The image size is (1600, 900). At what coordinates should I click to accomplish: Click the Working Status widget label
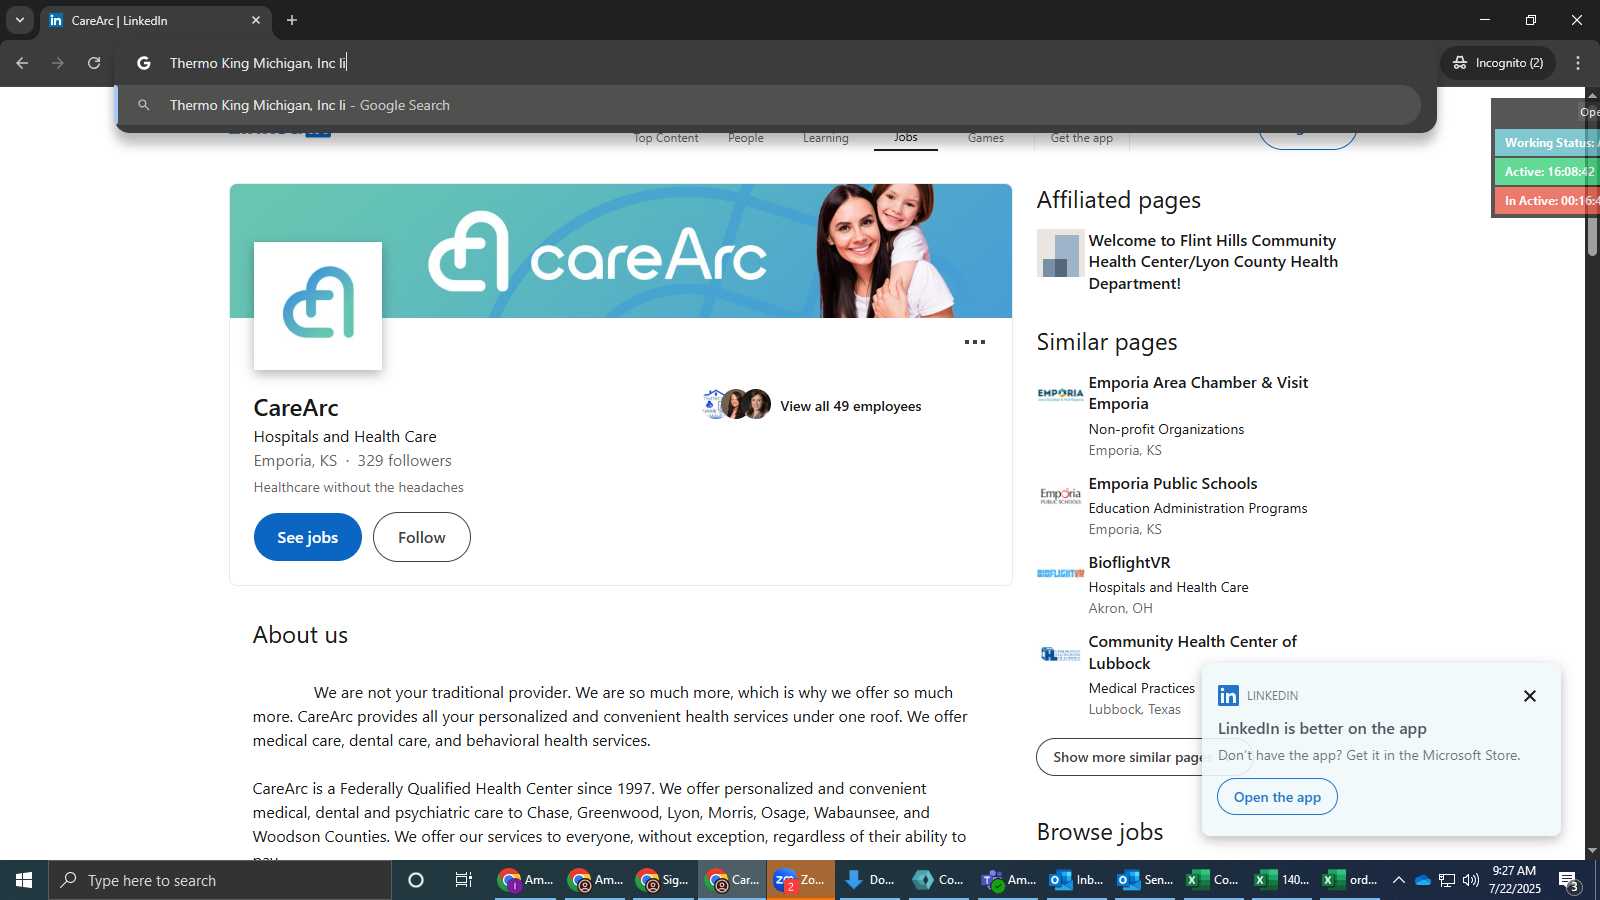(1547, 143)
